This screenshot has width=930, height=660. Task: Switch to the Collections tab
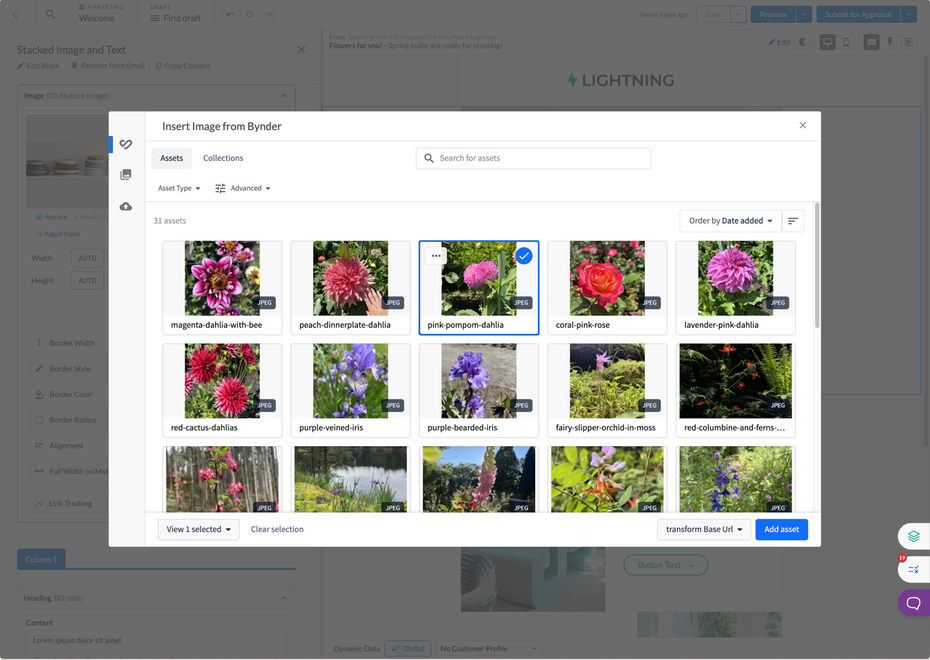[x=223, y=158]
